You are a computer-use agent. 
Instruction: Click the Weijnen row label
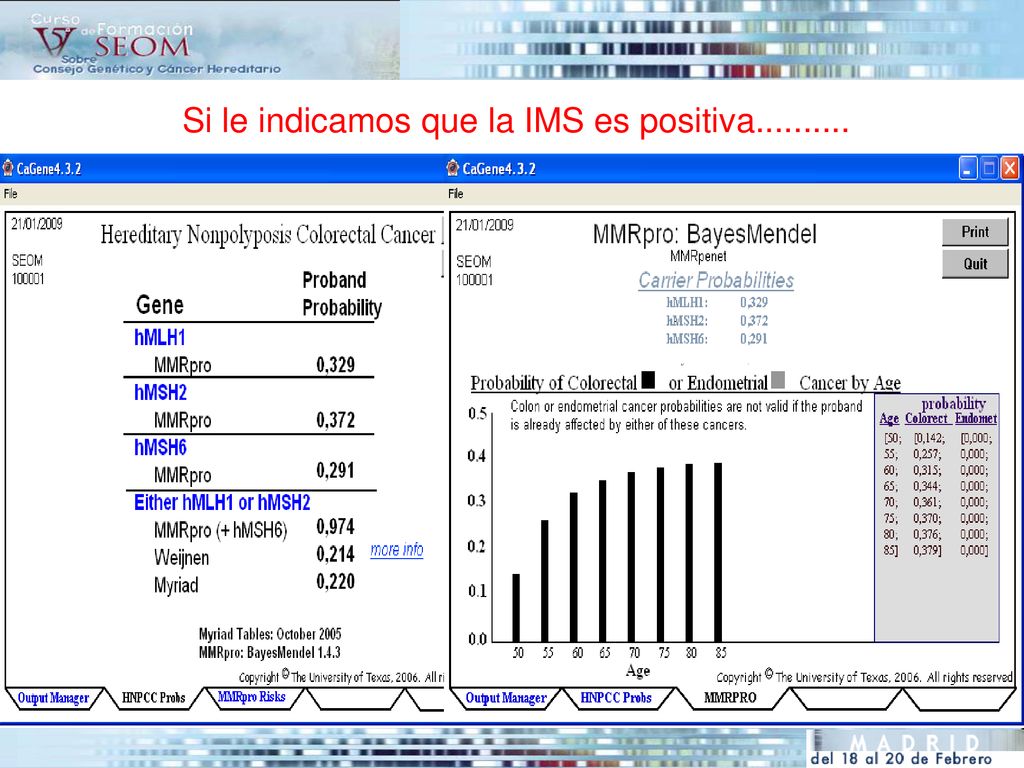[x=182, y=558]
